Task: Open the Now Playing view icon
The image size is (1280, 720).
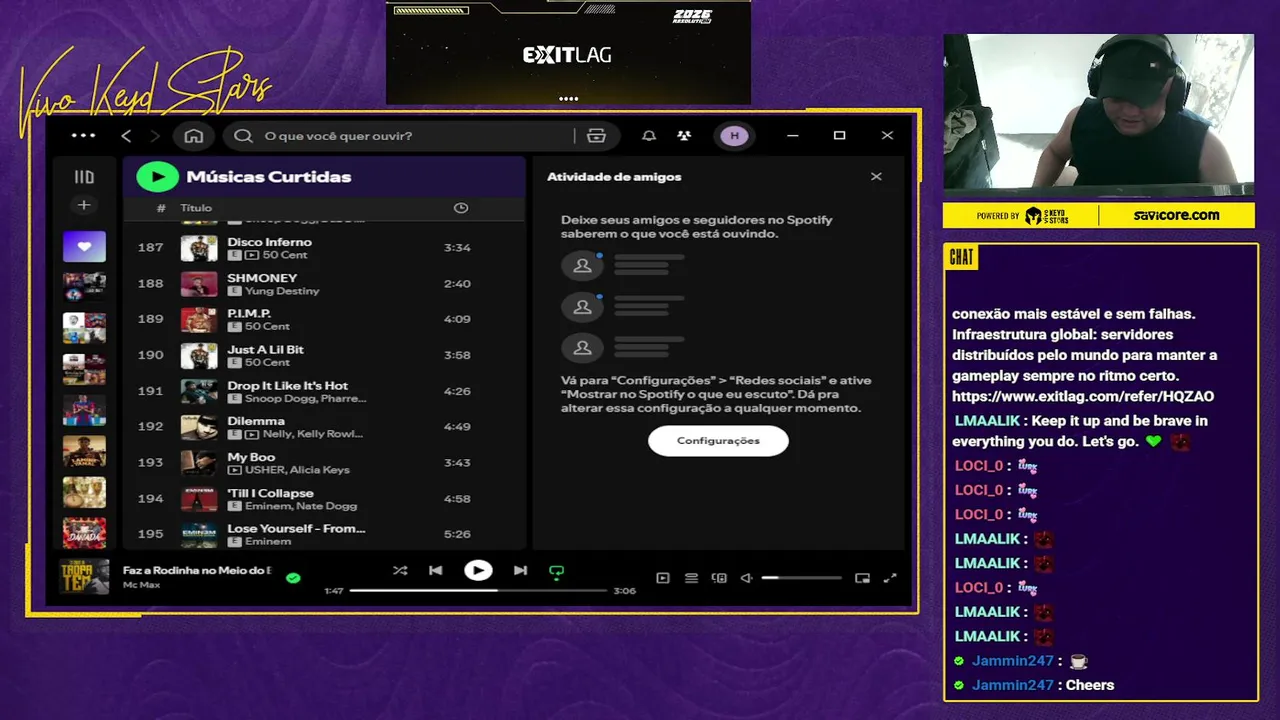Action: click(662, 578)
